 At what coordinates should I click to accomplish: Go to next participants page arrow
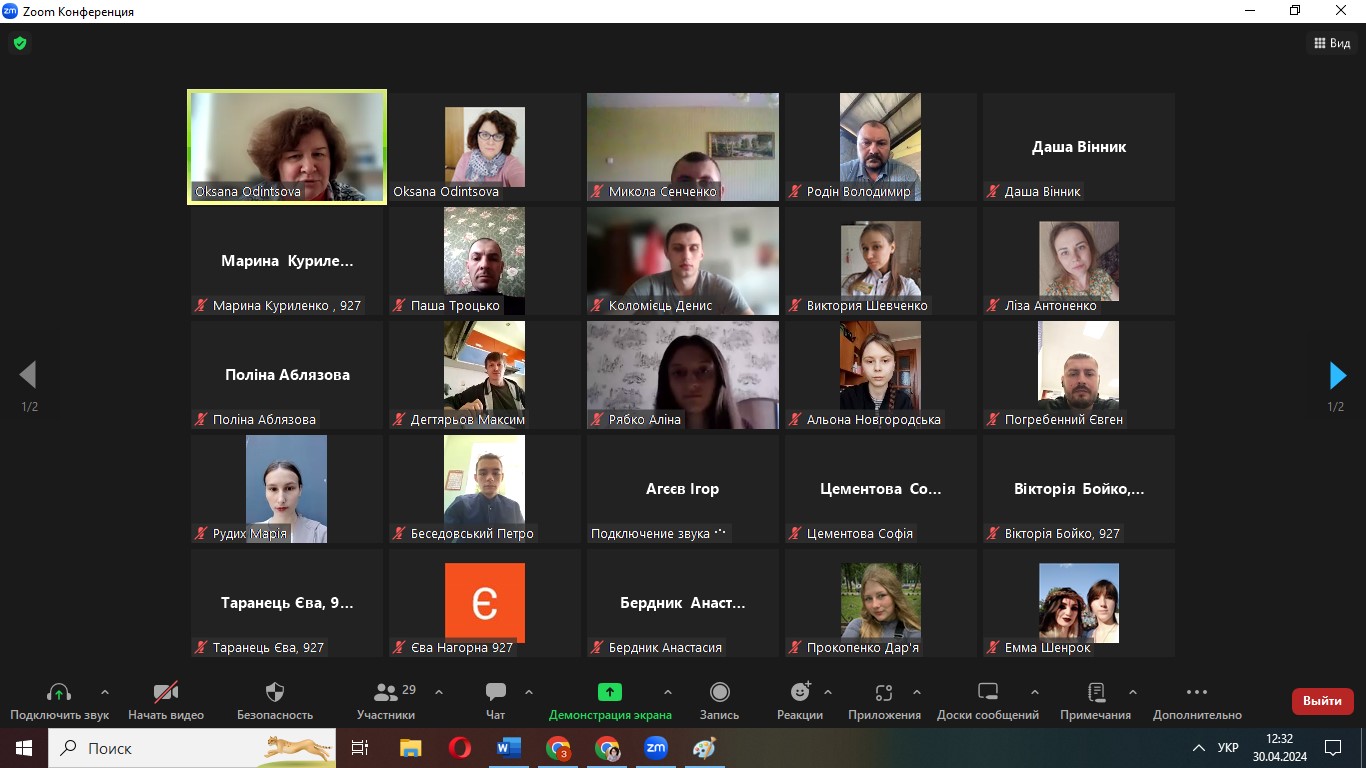[x=1337, y=375]
